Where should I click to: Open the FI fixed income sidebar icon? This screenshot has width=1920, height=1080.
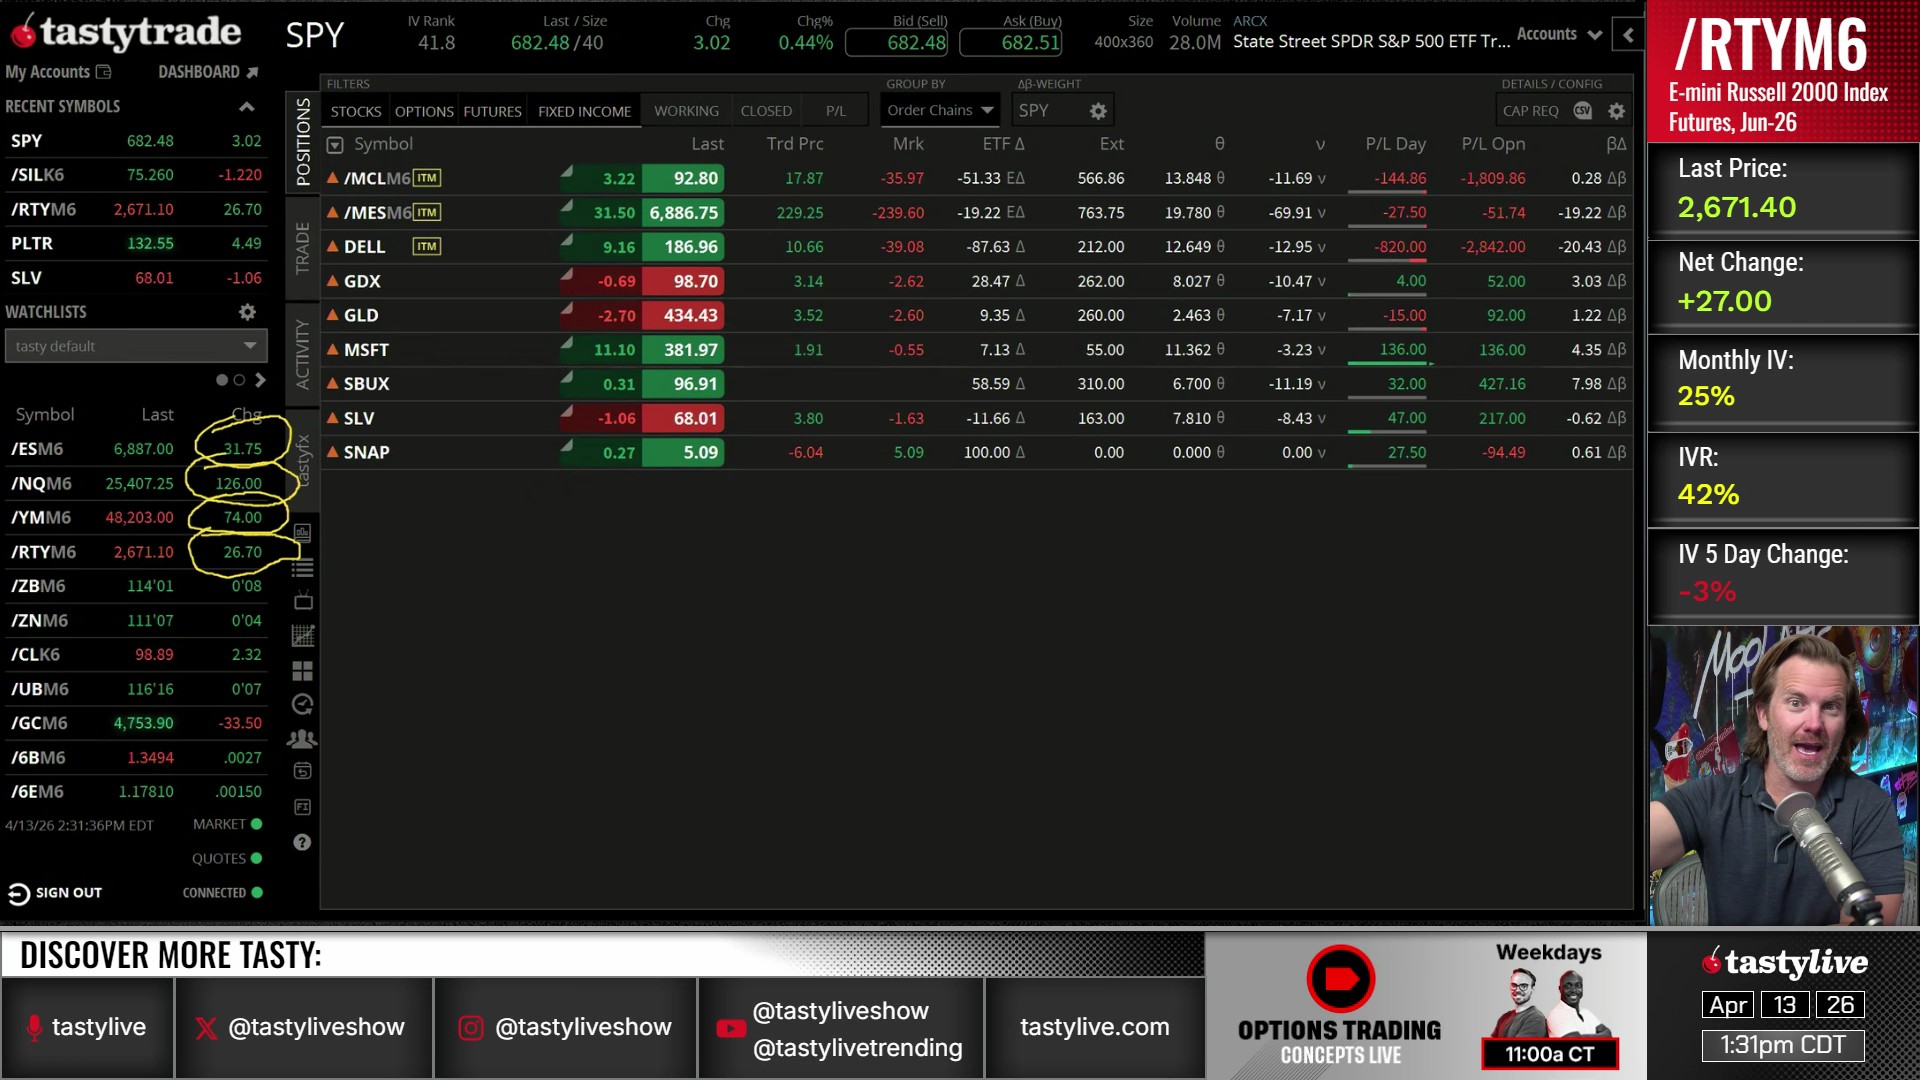[302, 807]
